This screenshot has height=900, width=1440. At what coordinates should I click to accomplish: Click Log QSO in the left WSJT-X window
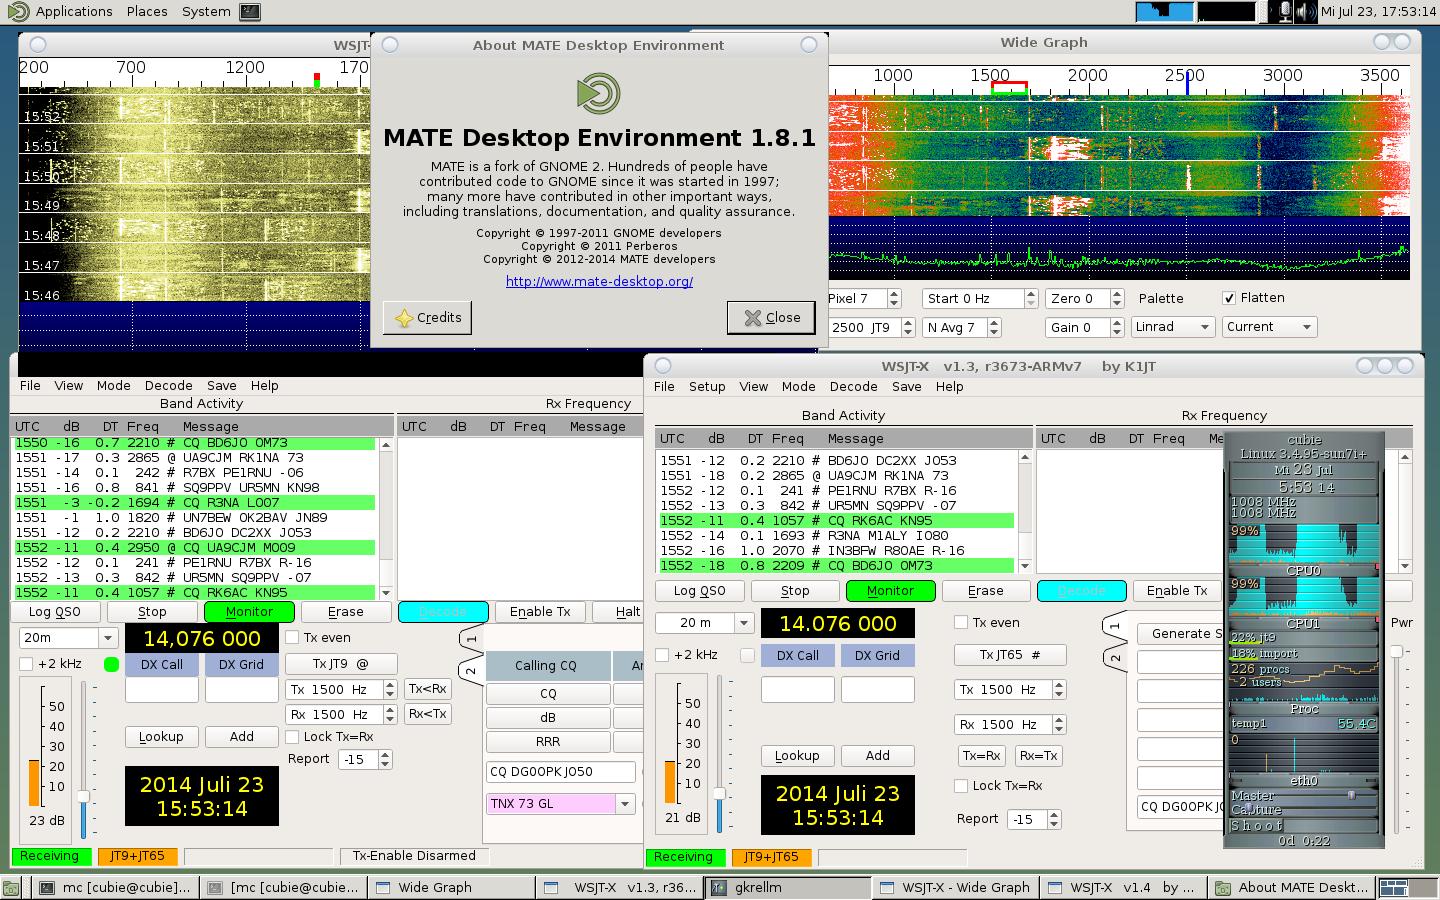point(54,612)
